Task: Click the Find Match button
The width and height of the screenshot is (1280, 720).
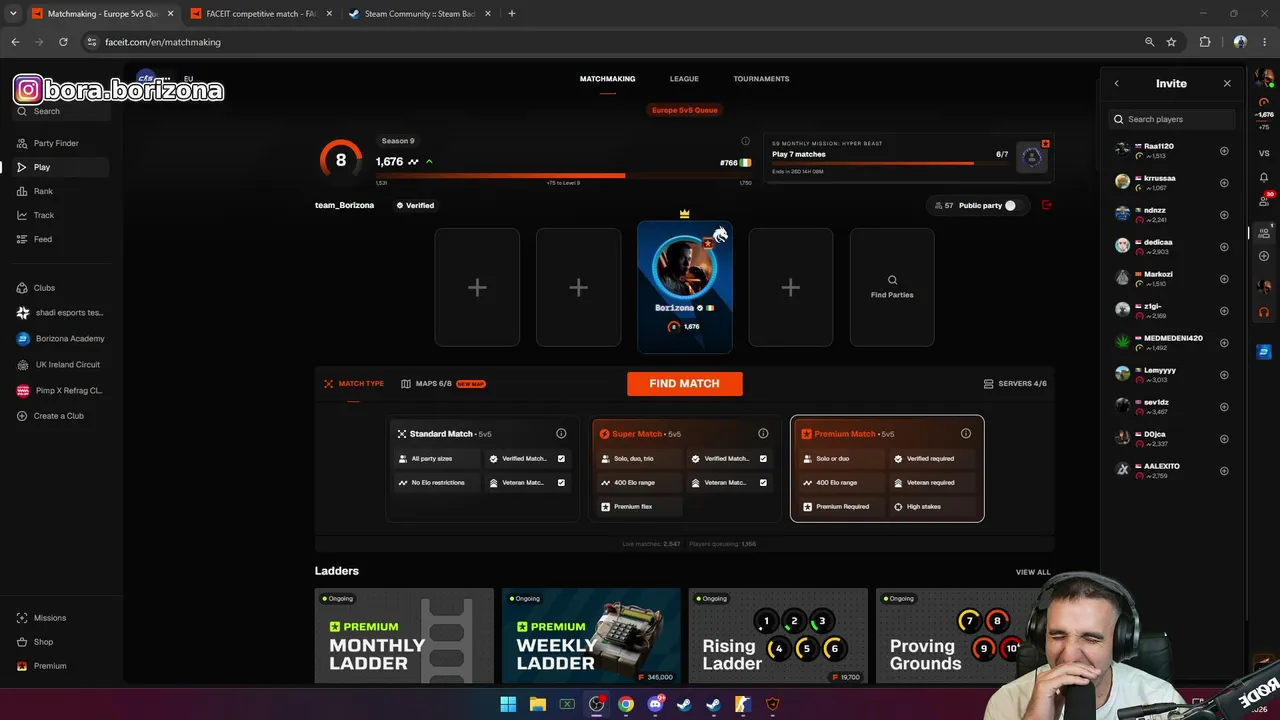Action: [685, 384]
